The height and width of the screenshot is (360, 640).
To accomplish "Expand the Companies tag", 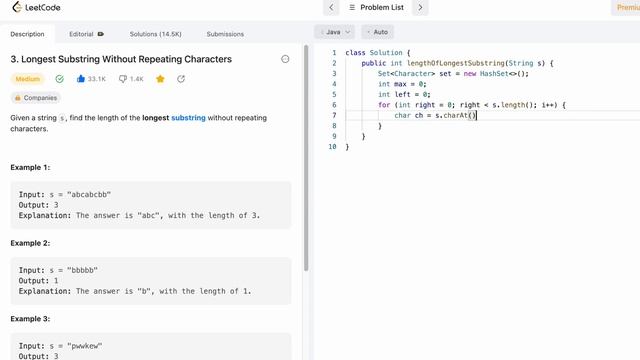I will (x=36, y=98).
